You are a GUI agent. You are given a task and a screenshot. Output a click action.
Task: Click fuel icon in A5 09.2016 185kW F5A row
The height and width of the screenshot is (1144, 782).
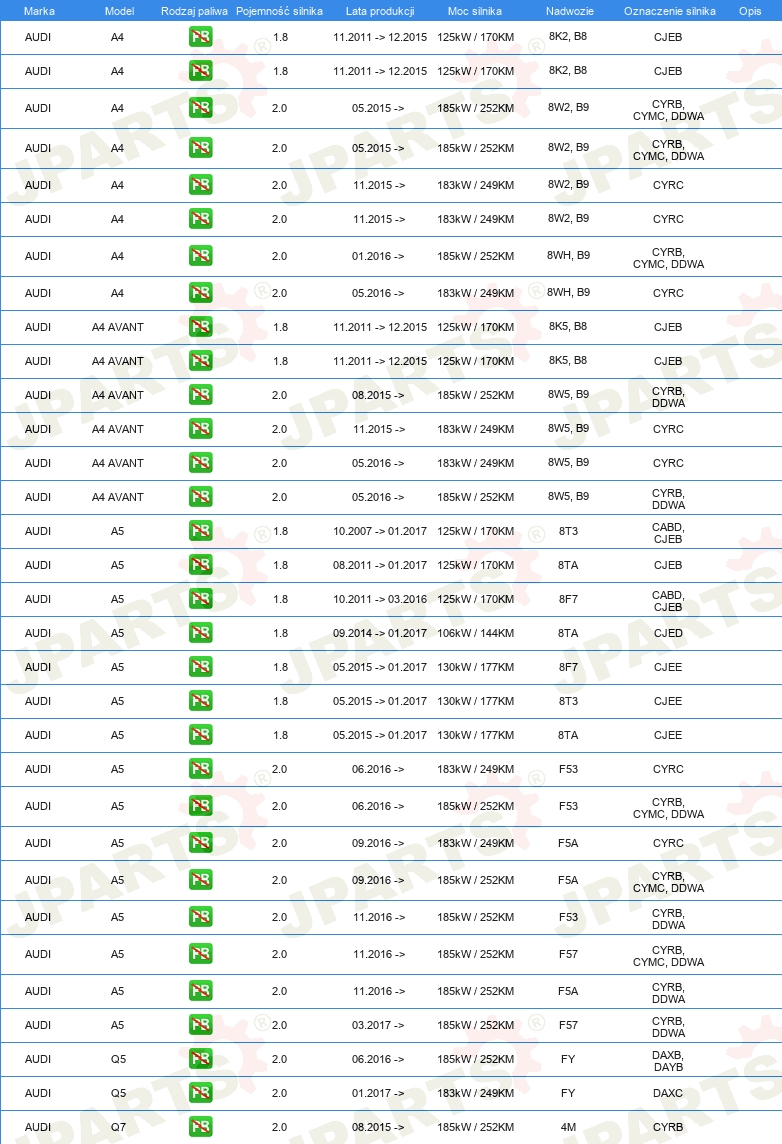[x=201, y=881]
